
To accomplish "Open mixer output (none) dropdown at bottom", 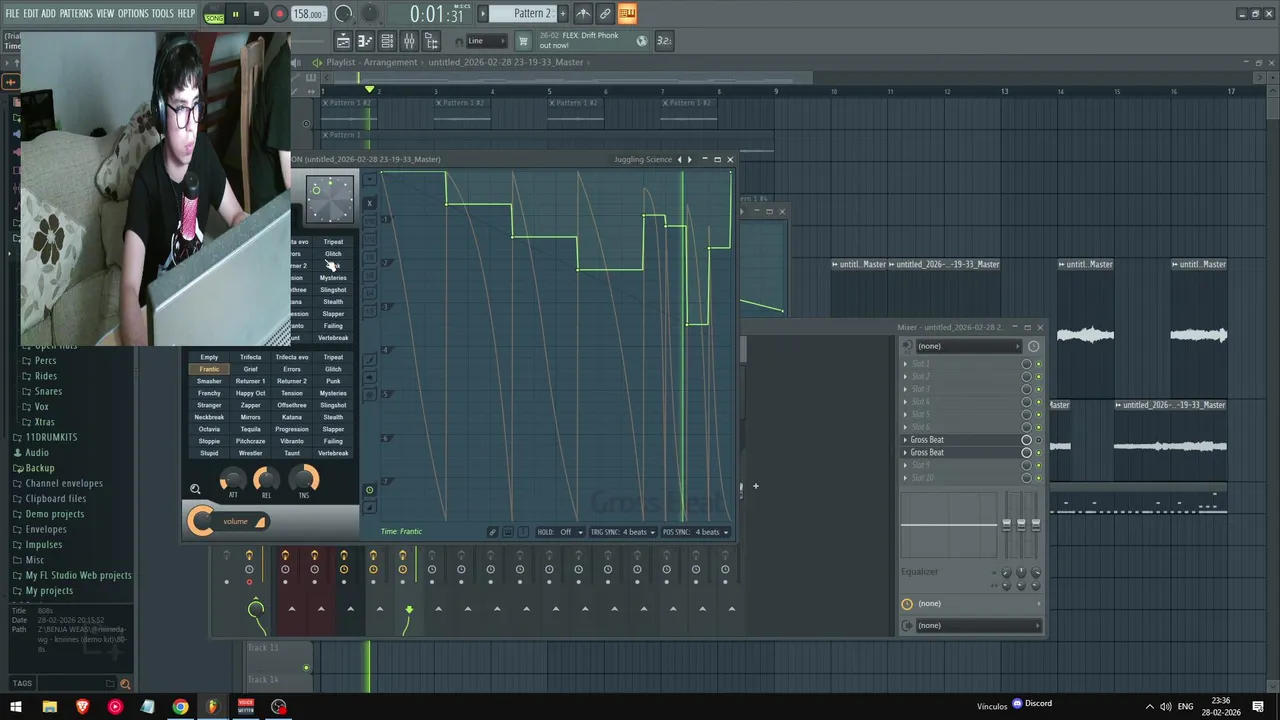I will point(977,626).
